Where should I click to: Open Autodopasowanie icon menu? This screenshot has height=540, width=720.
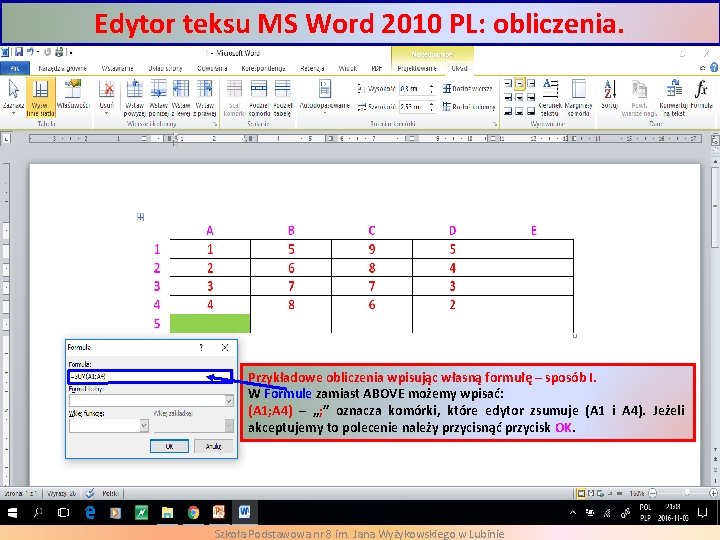(325, 89)
